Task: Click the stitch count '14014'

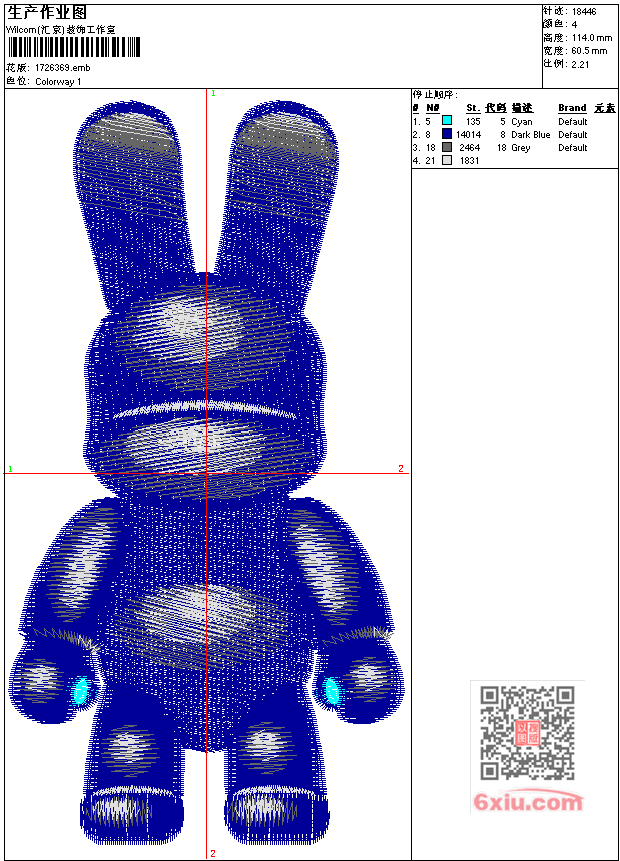Action: tap(468, 135)
